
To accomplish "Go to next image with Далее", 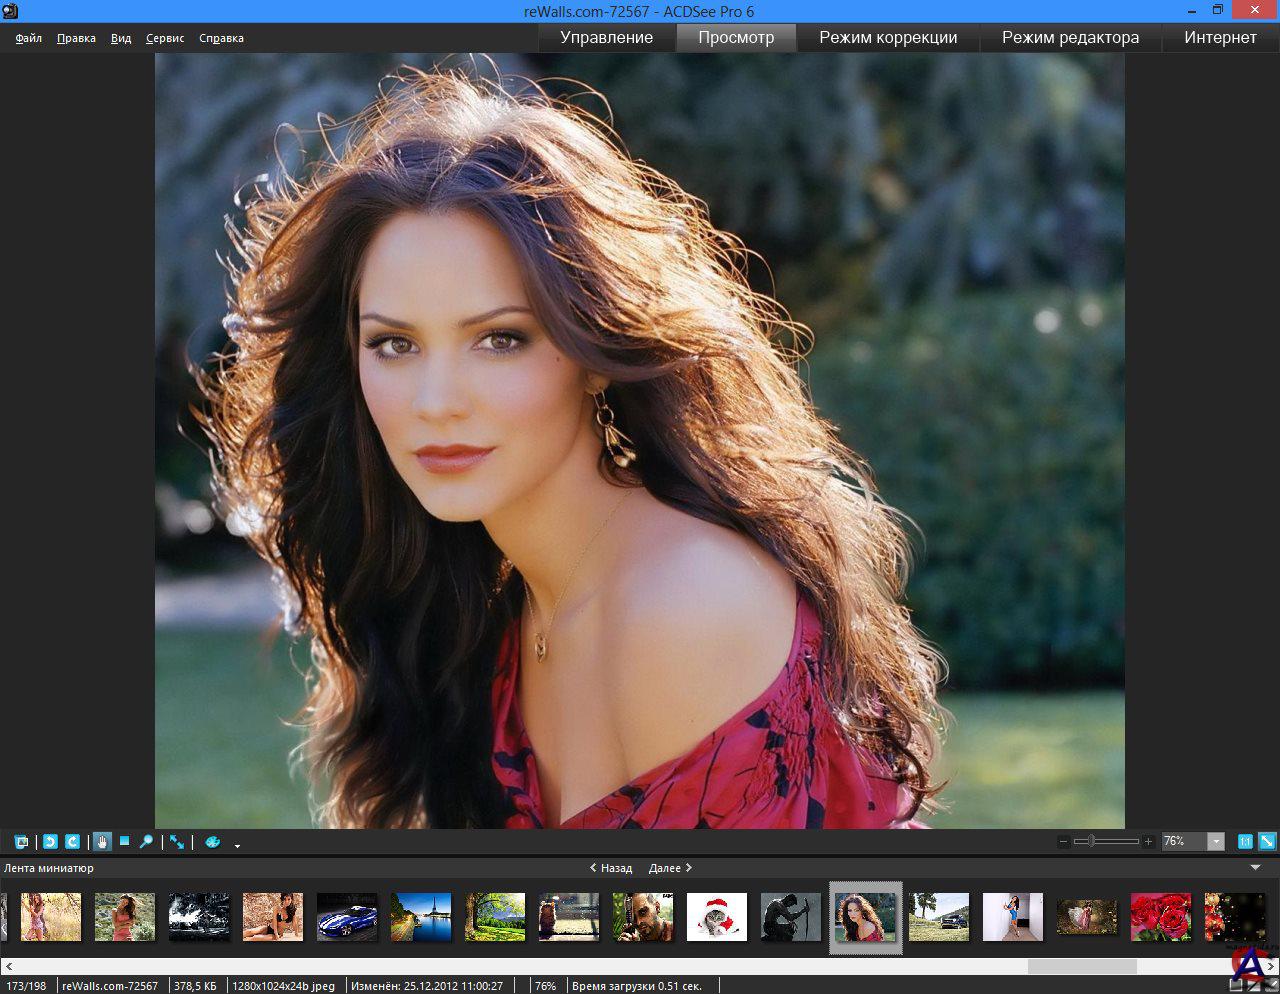I will click(x=670, y=868).
